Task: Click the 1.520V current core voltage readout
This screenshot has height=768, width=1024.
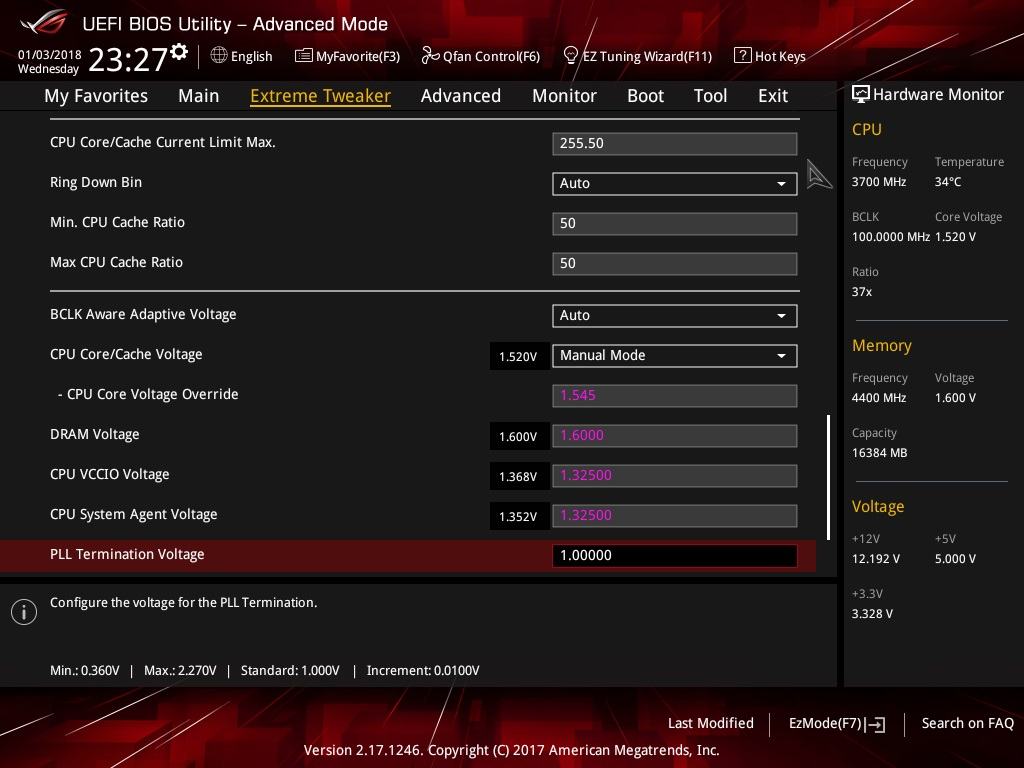Action: coord(519,357)
